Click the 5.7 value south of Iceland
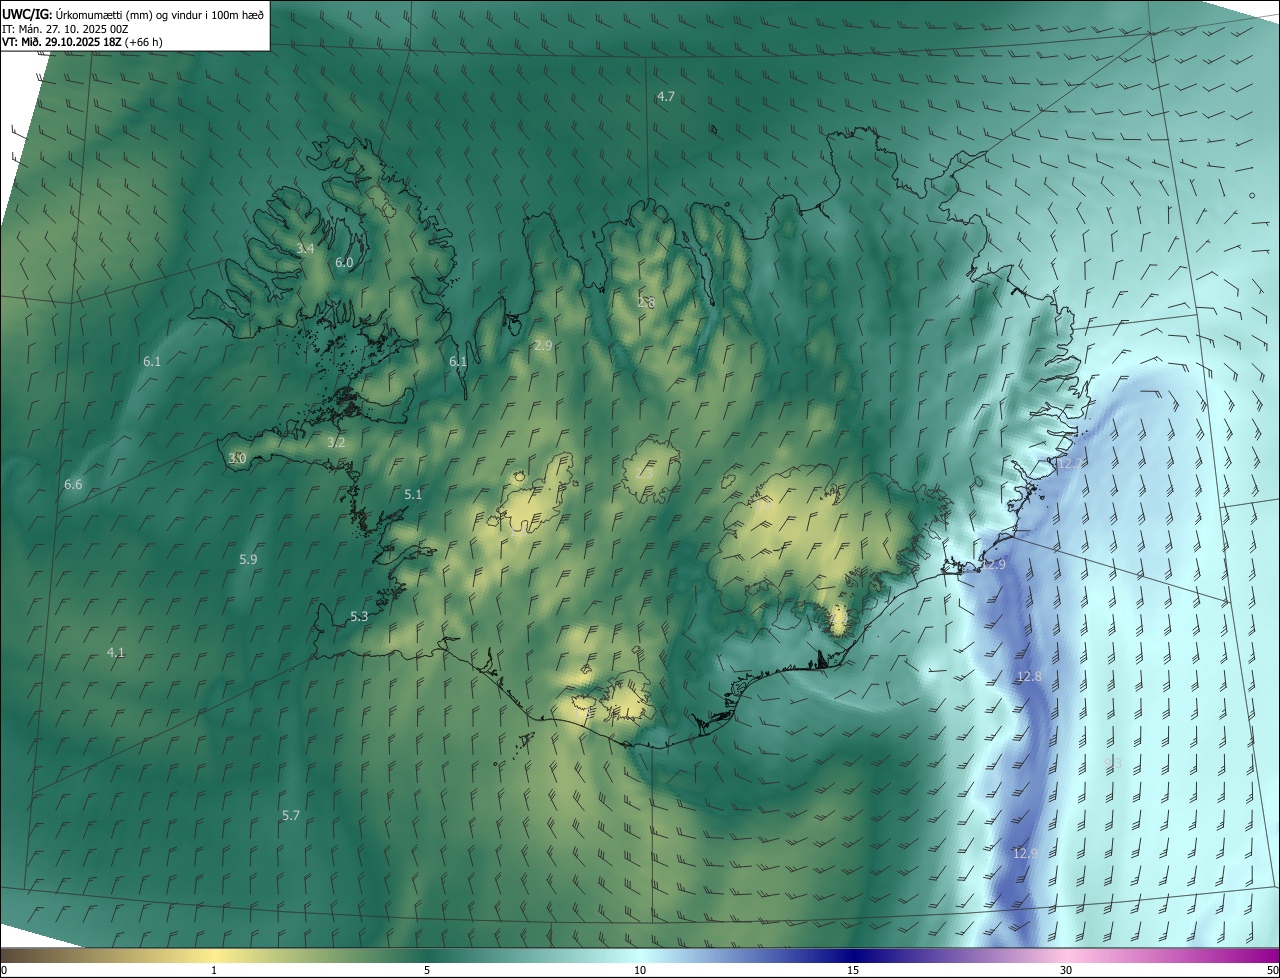1280x978 pixels. [290, 816]
